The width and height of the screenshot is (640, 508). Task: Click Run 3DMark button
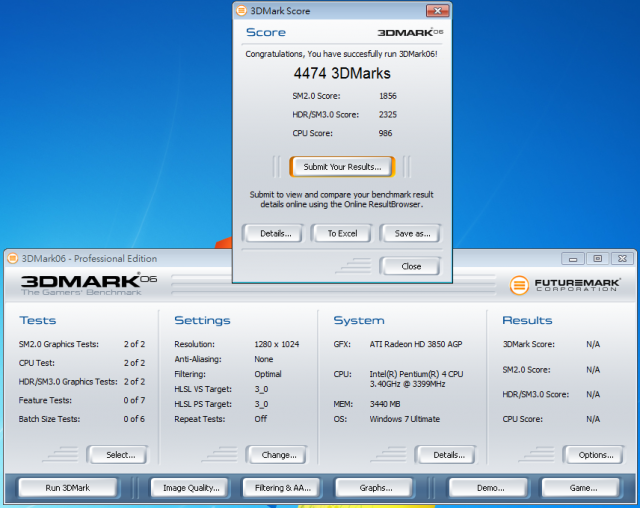tap(68, 488)
